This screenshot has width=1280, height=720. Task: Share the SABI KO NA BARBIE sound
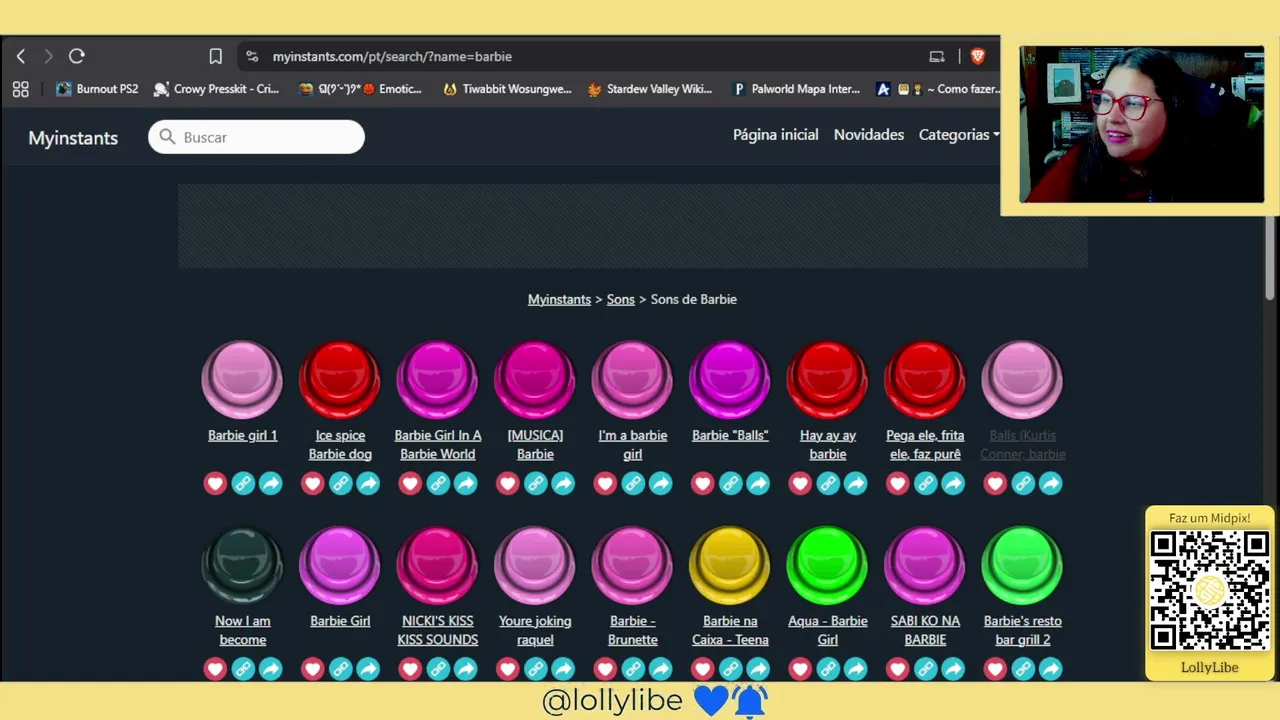click(953, 669)
